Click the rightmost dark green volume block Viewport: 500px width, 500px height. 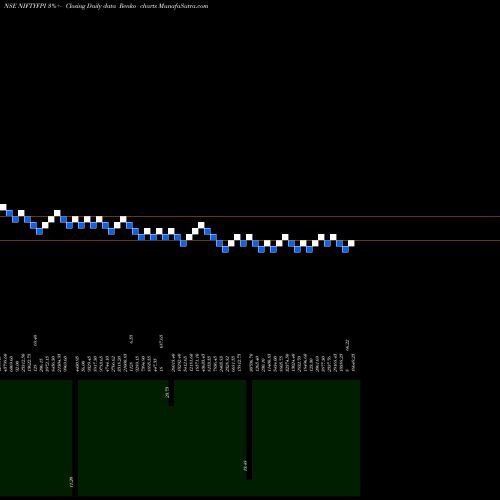coord(306,438)
